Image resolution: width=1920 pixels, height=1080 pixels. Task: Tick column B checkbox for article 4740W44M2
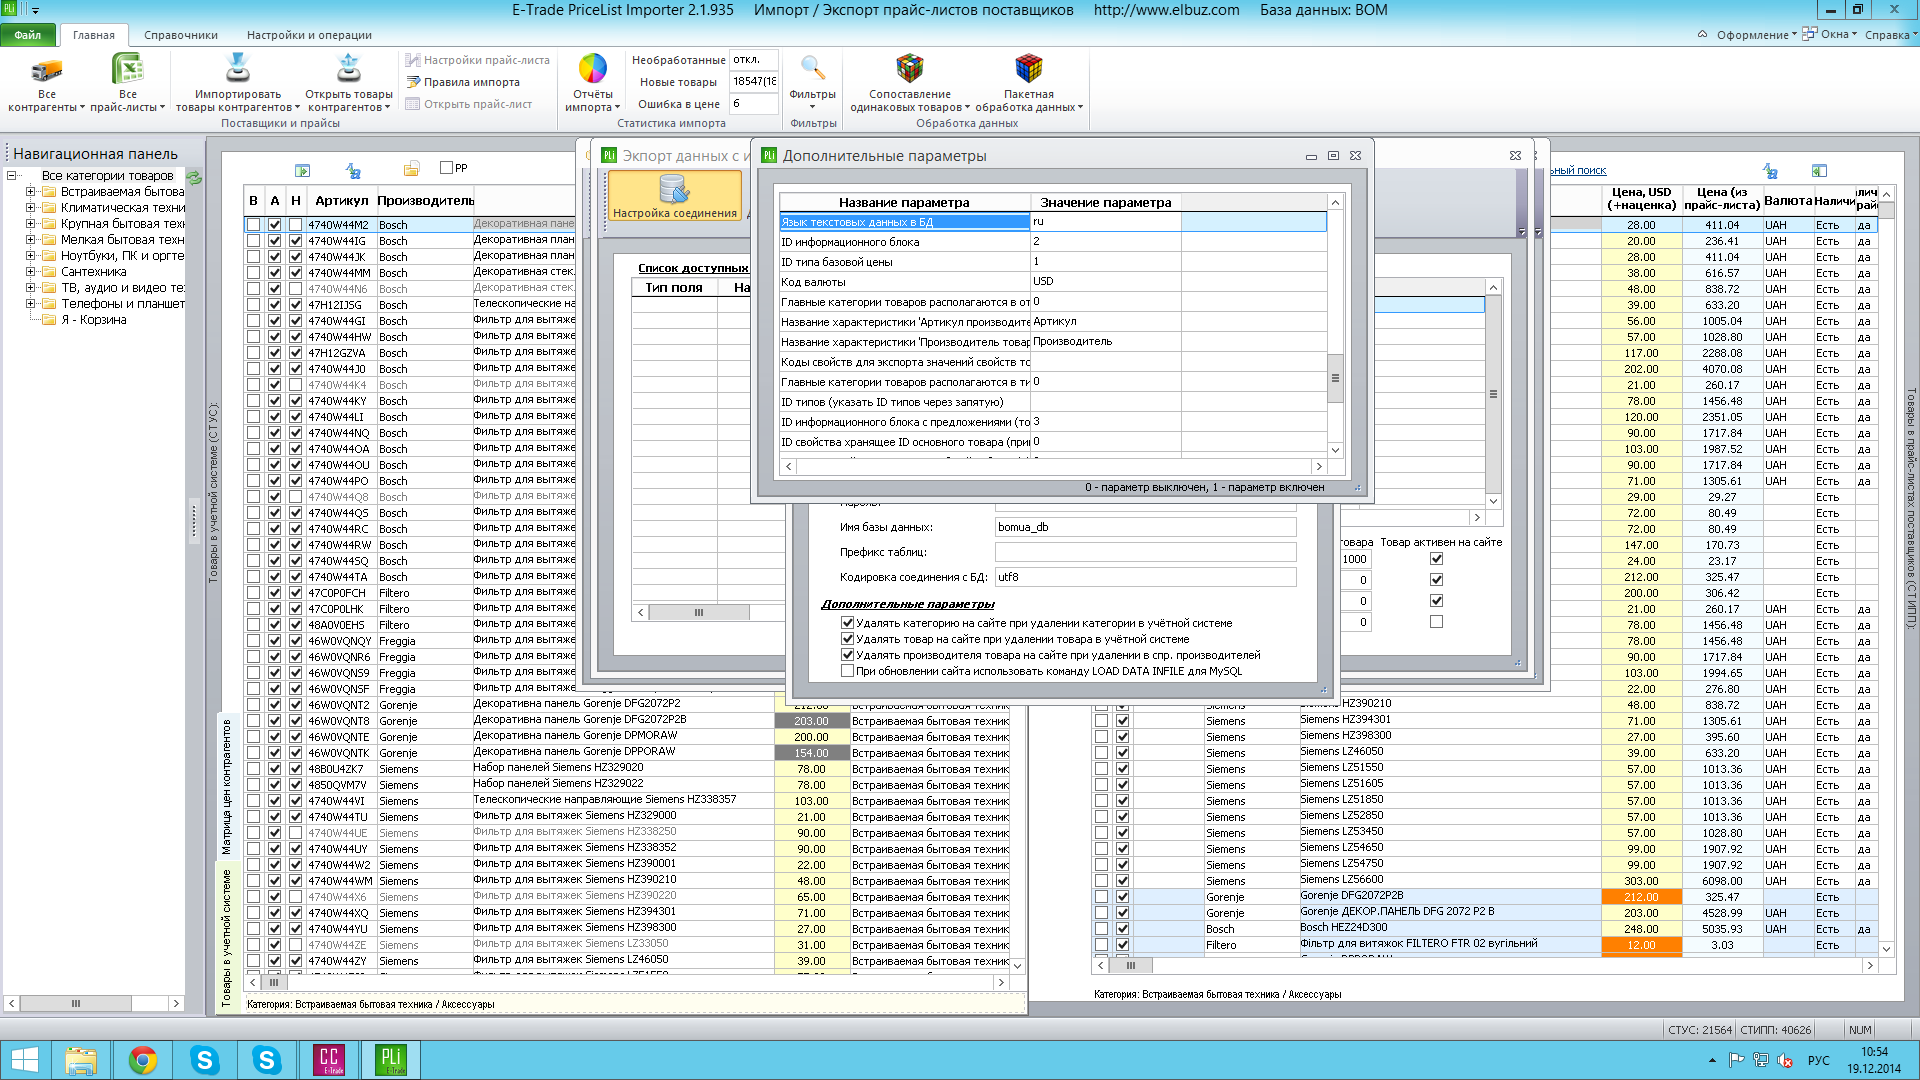pos(253,225)
